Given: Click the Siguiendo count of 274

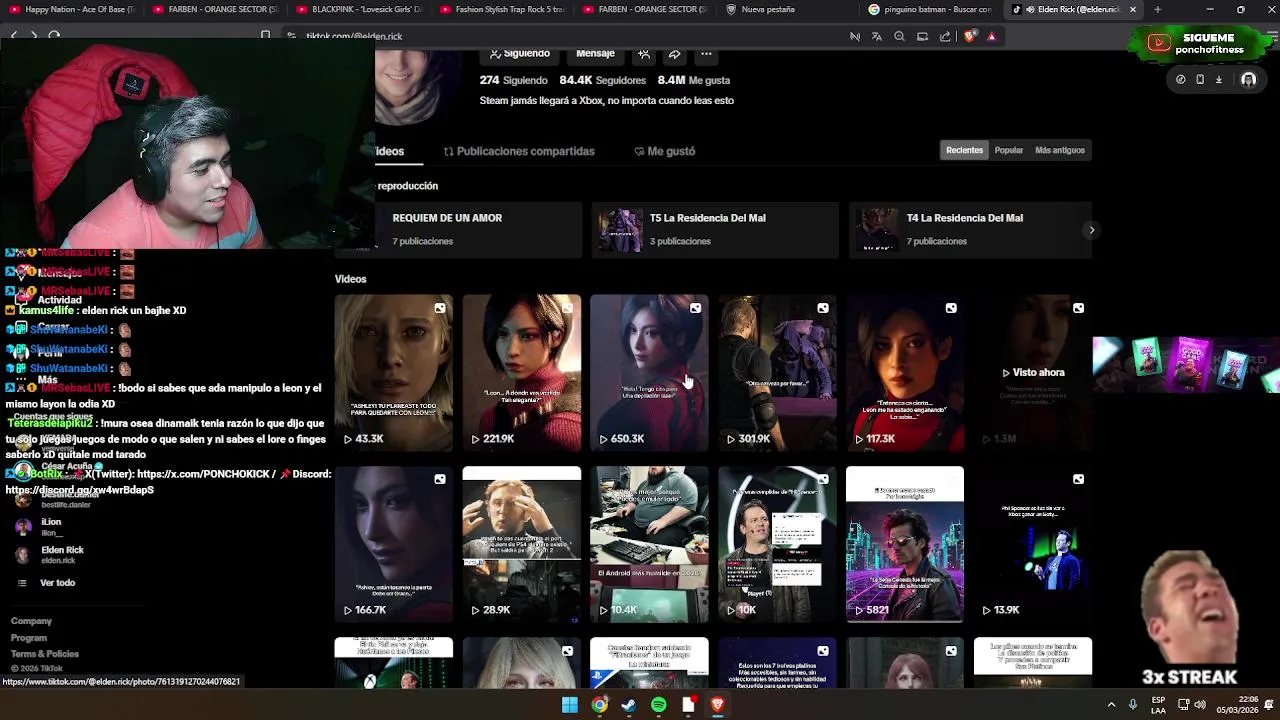Looking at the screenshot, I should tap(513, 80).
